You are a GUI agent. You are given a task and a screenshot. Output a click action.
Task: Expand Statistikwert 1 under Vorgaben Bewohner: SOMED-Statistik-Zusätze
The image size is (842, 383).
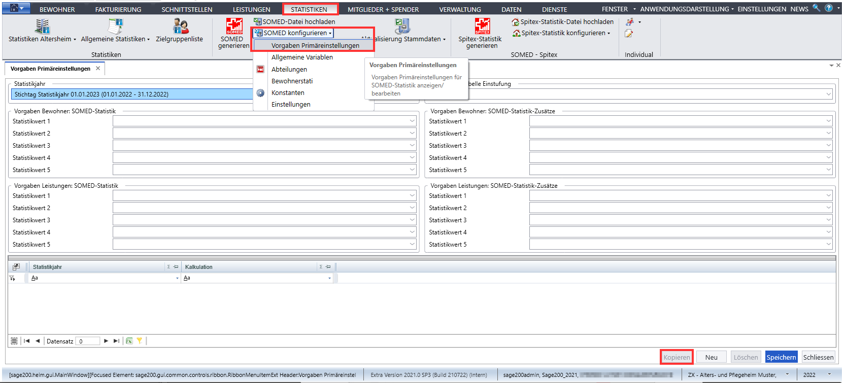coord(829,121)
